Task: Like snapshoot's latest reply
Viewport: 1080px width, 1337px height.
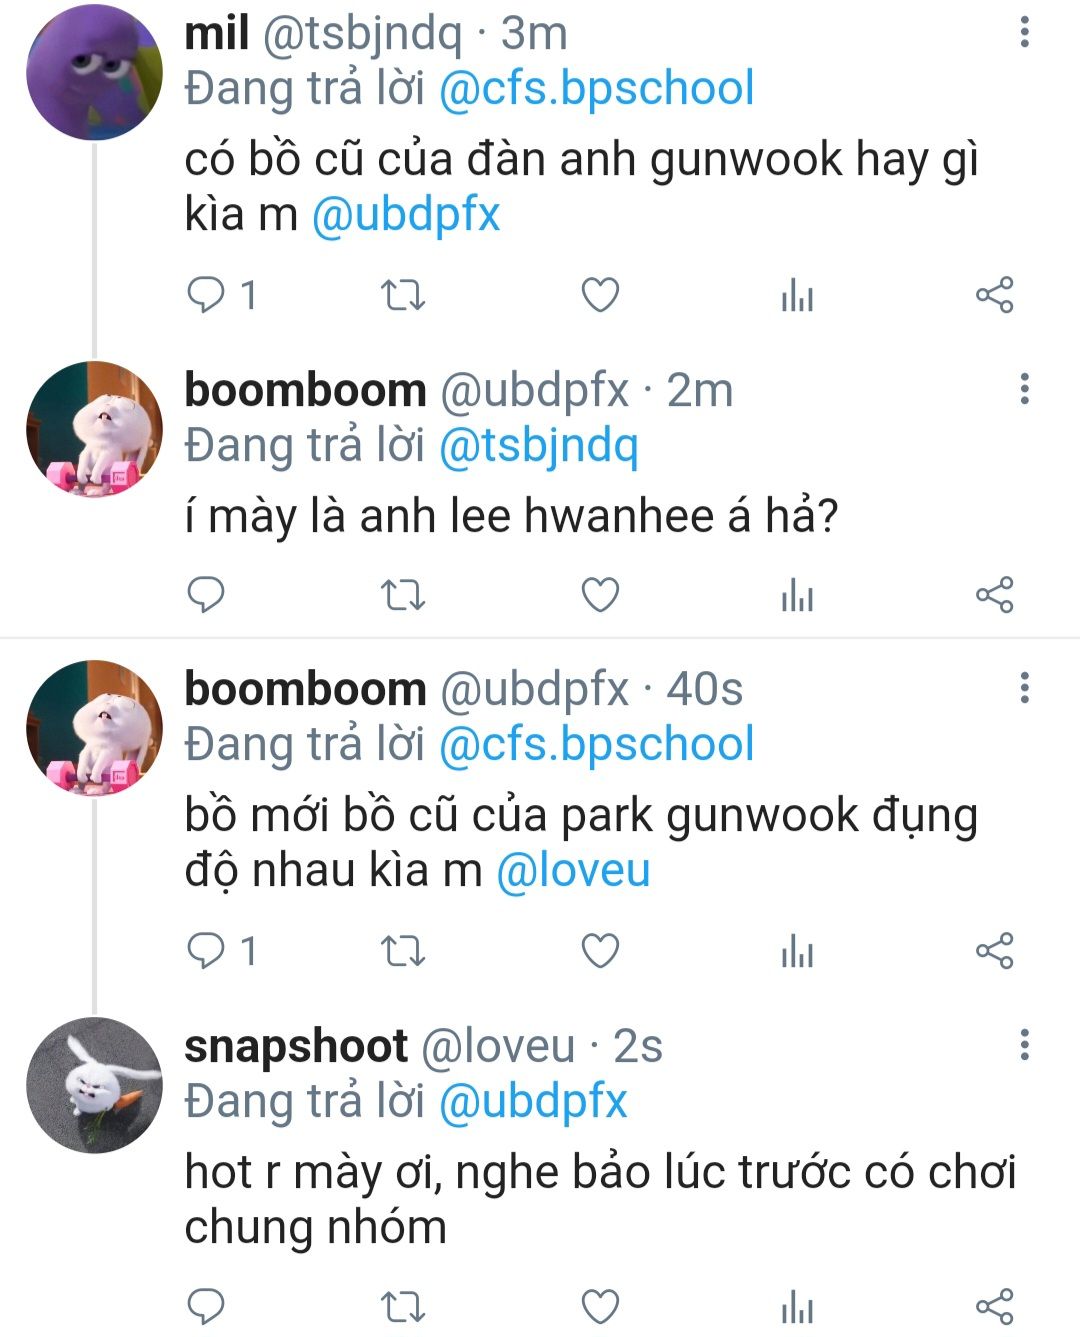Action: pos(600,1307)
